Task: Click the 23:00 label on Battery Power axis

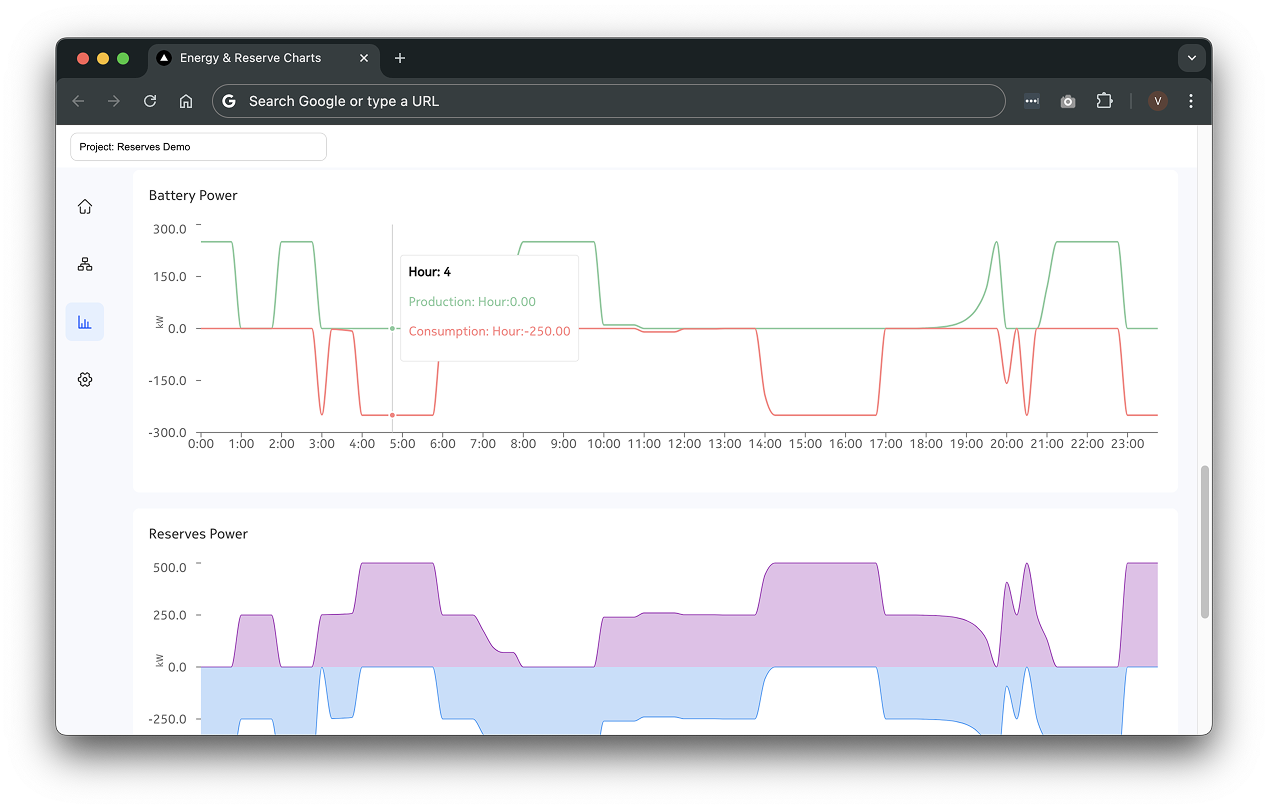Action: click(1127, 444)
